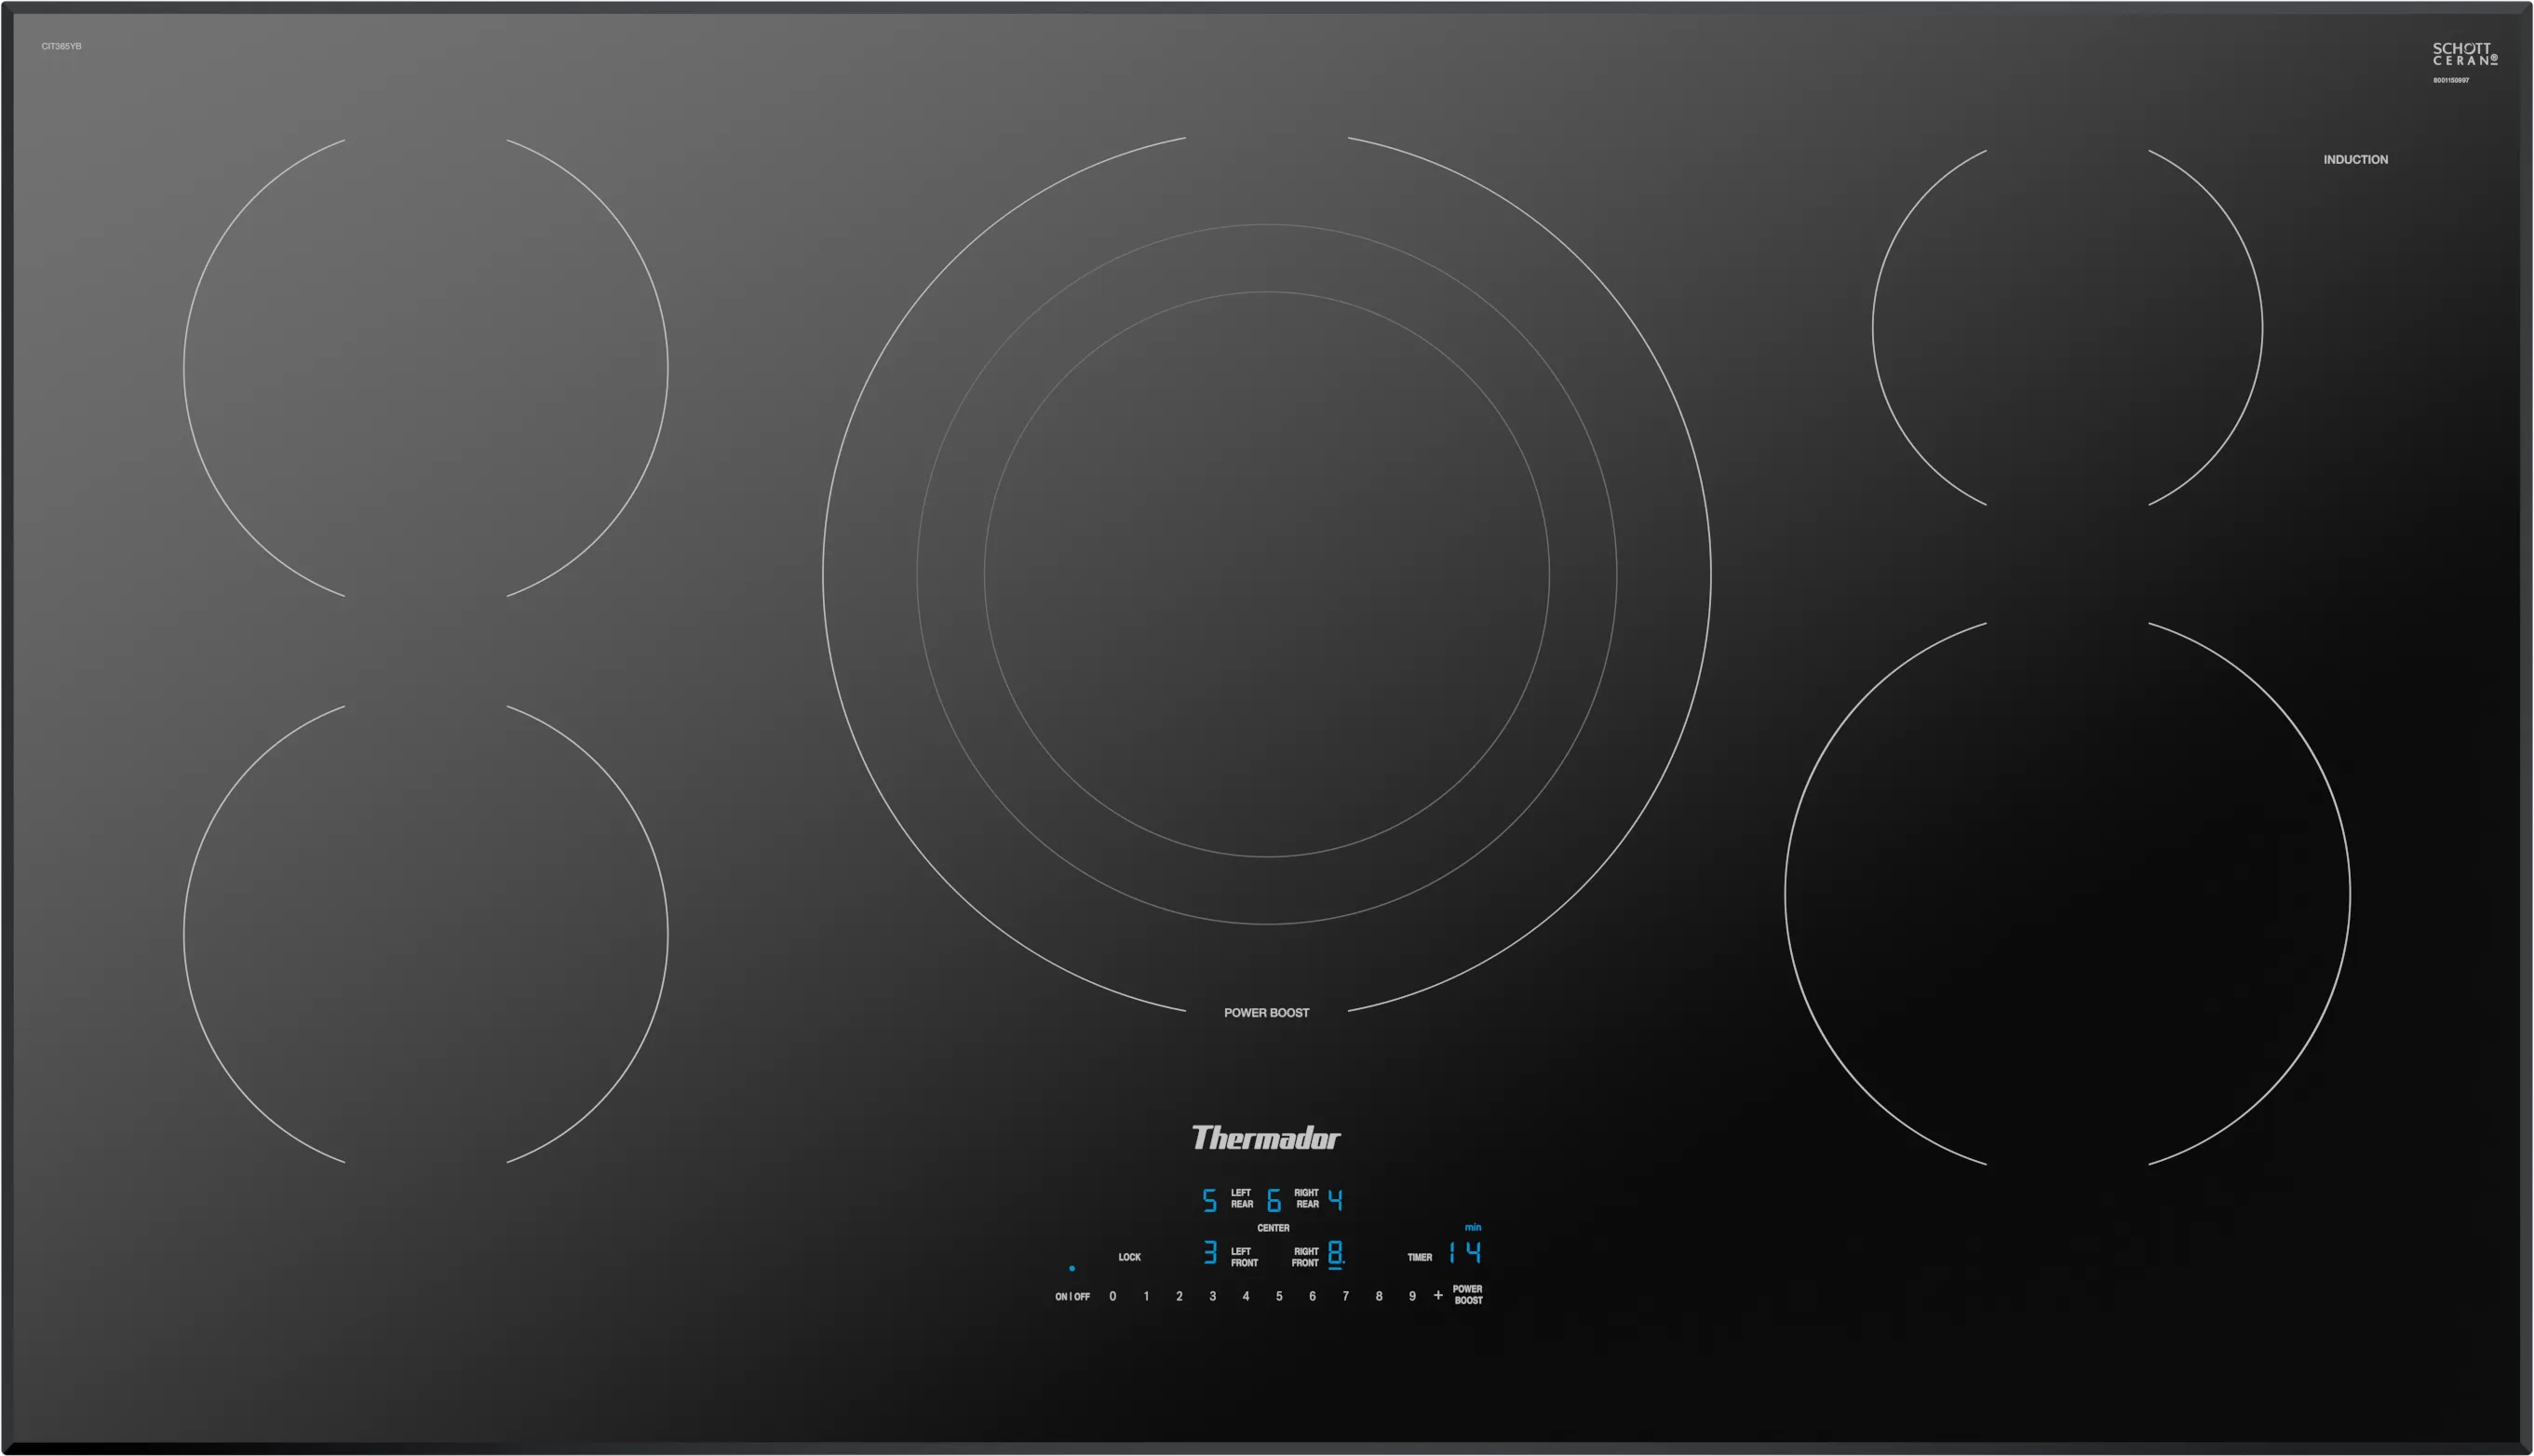The height and width of the screenshot is (1456, 2534).
Task: Select power level 8 on the keypad
Action: pyautogui.click(x=1379, y=1296)
